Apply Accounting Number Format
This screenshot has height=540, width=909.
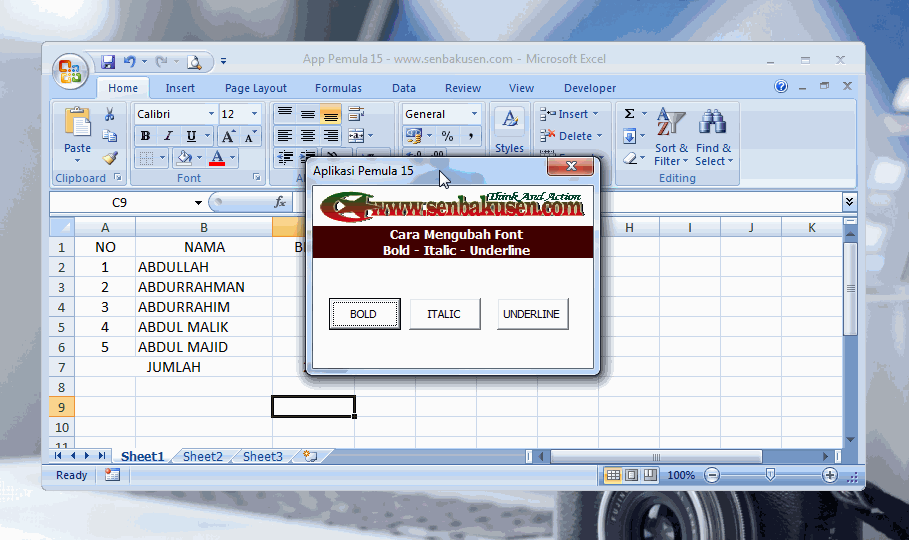coord(413,136)
